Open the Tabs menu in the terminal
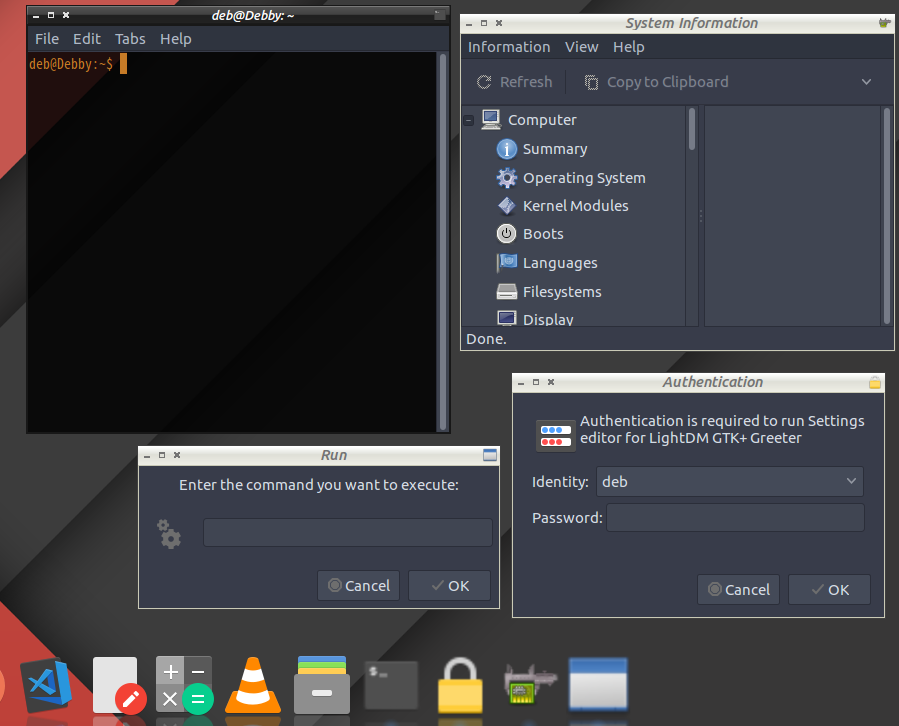Screen dimensions: 899x726 pyautogui.click(x=130, y=39)
